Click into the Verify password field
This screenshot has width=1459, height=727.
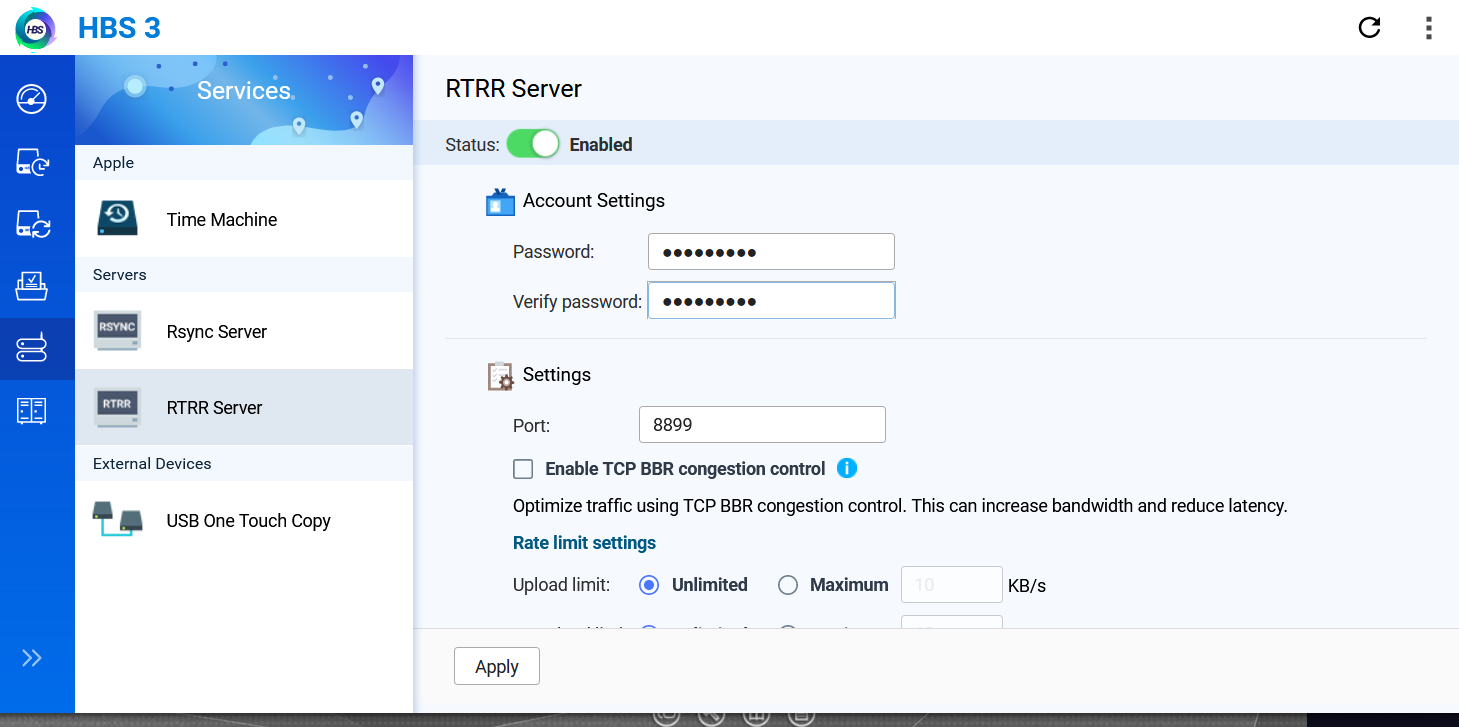[771, 300]
